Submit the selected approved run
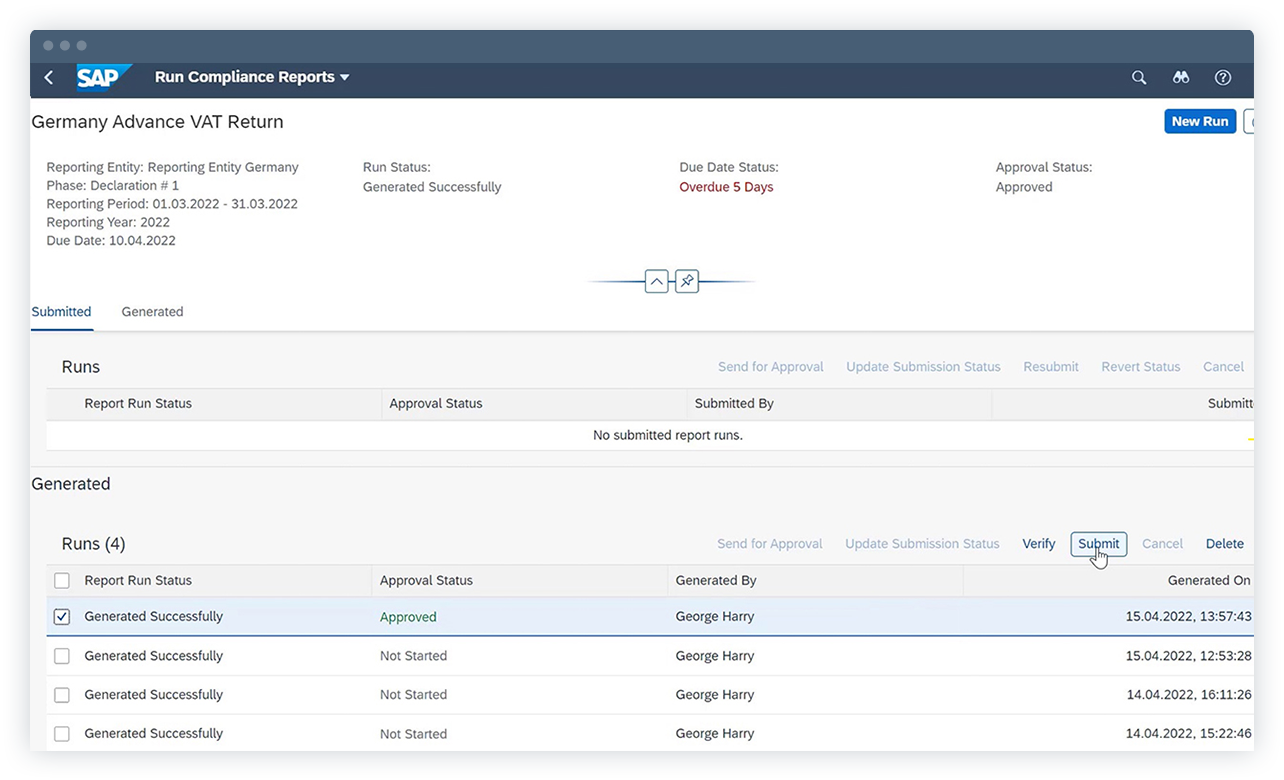 coord(1098,543)
